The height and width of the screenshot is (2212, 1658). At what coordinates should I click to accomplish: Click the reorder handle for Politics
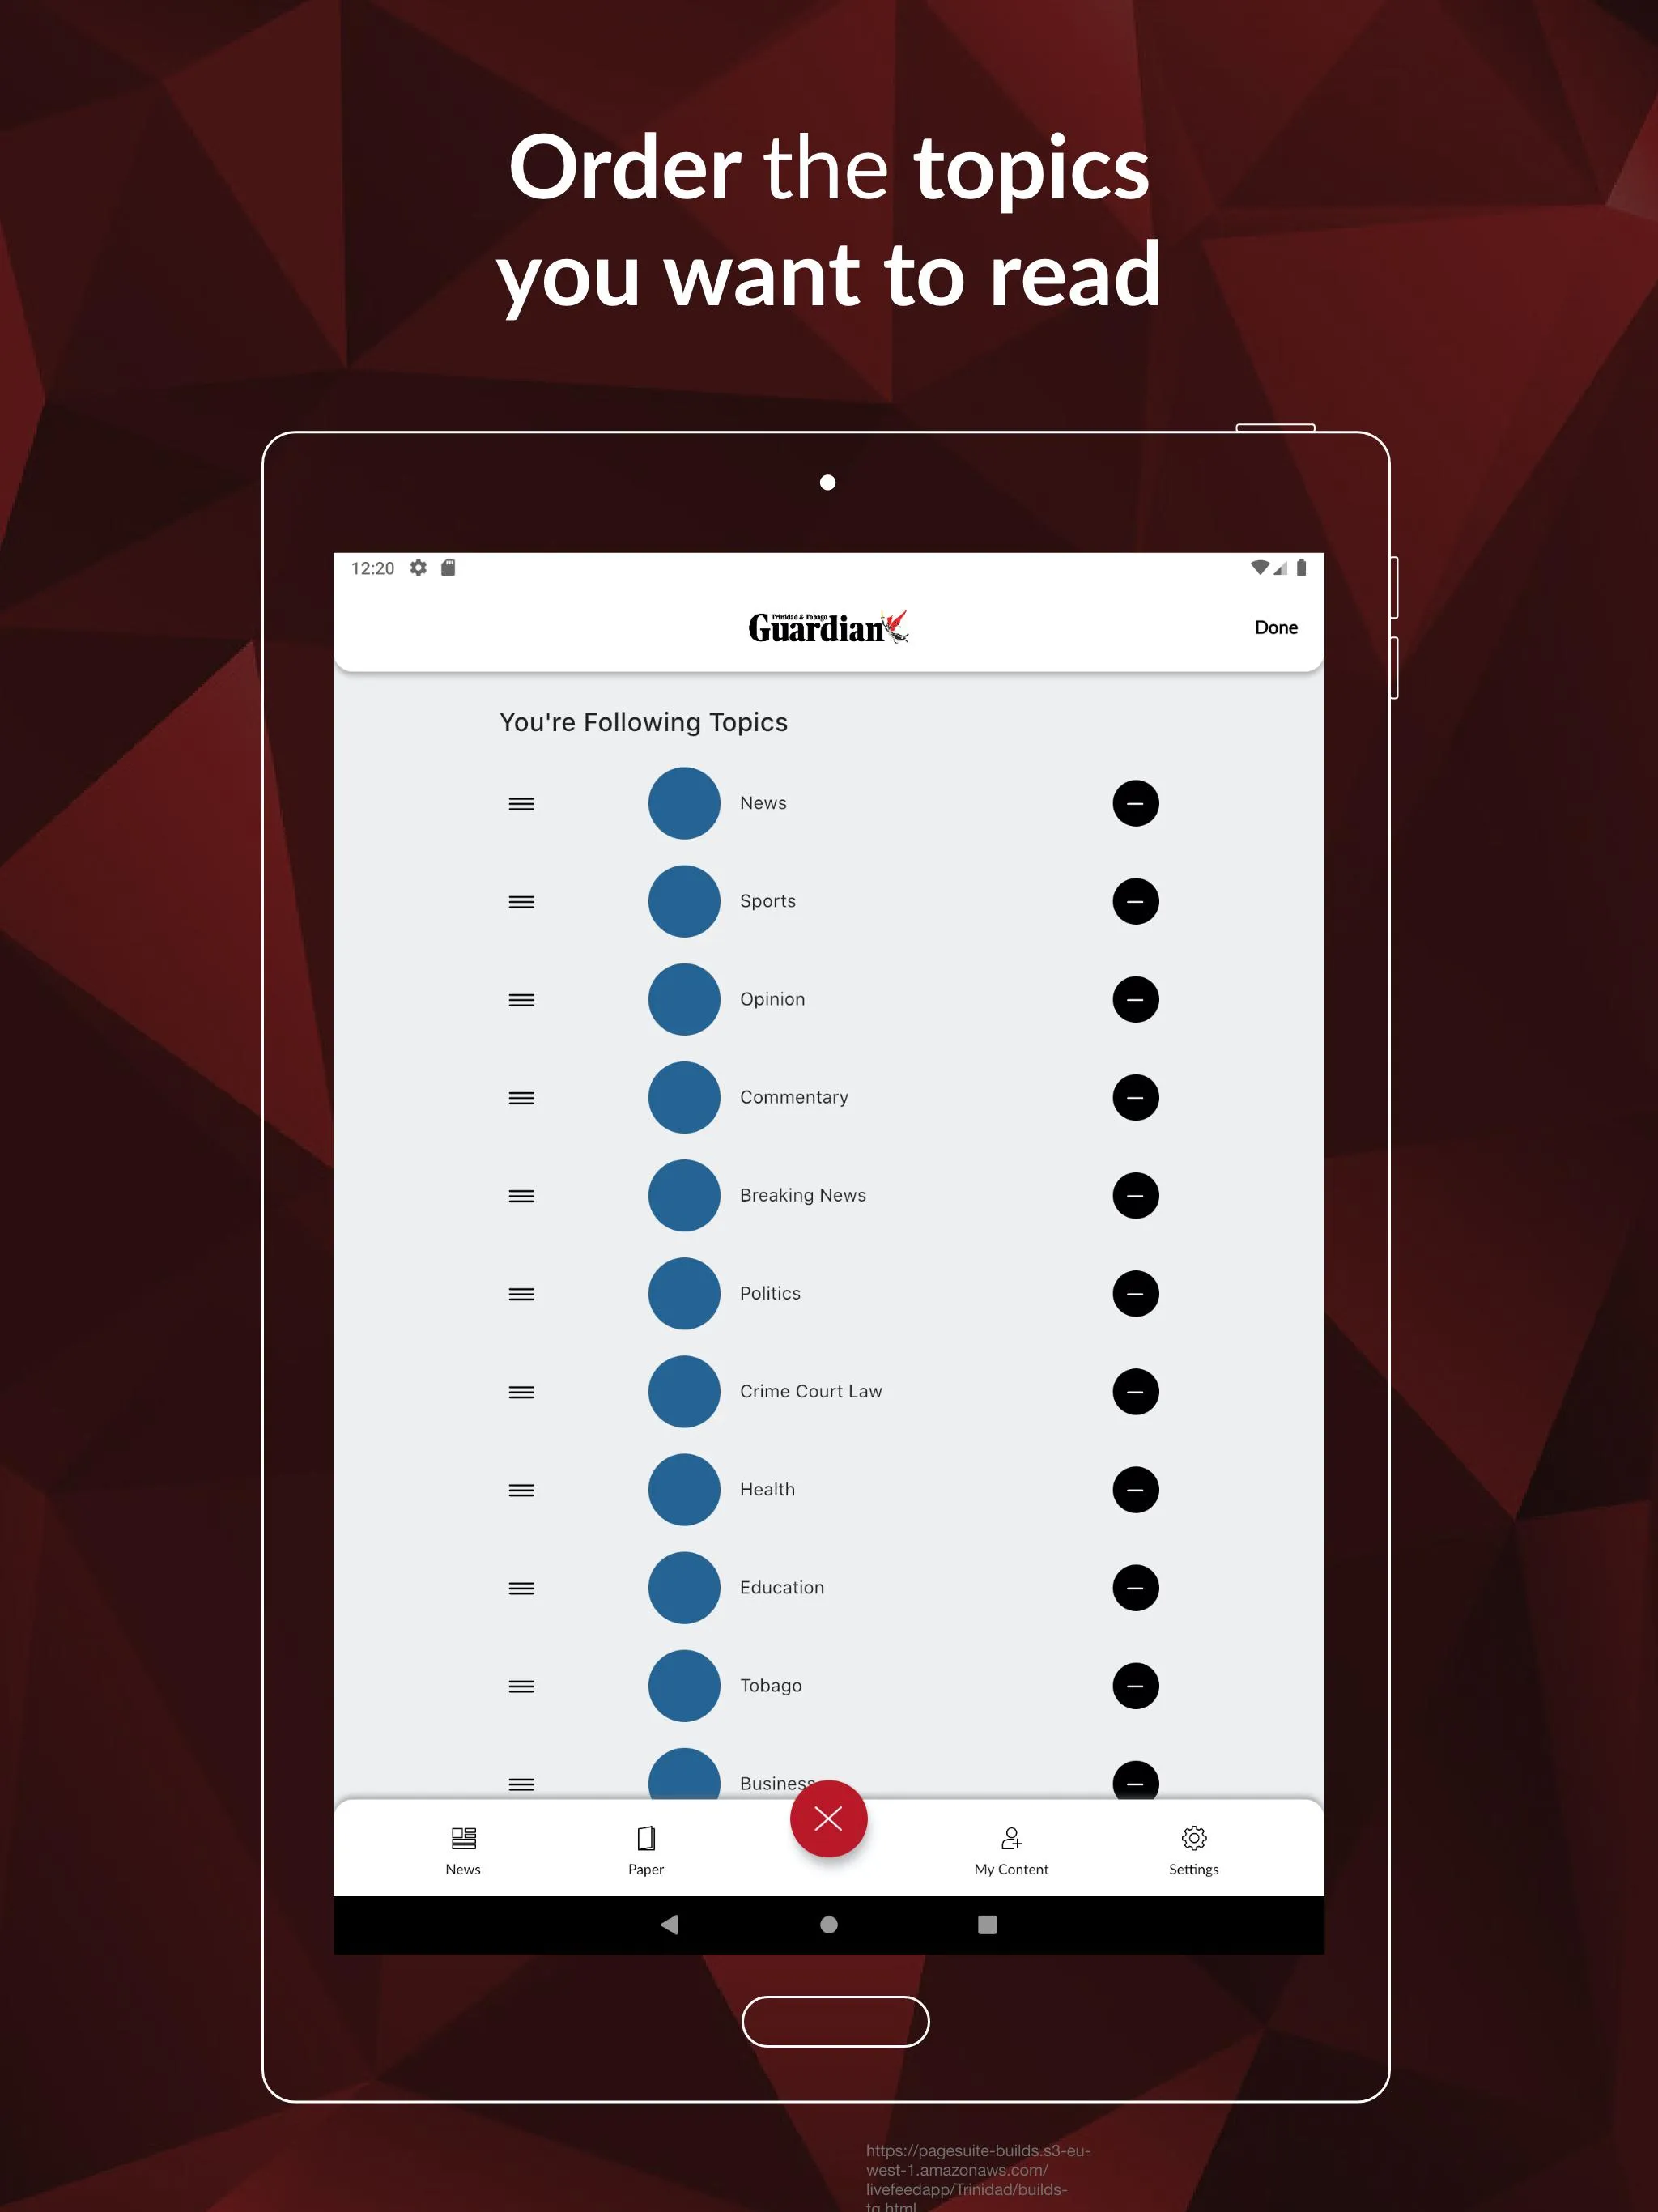point(522,1292)
